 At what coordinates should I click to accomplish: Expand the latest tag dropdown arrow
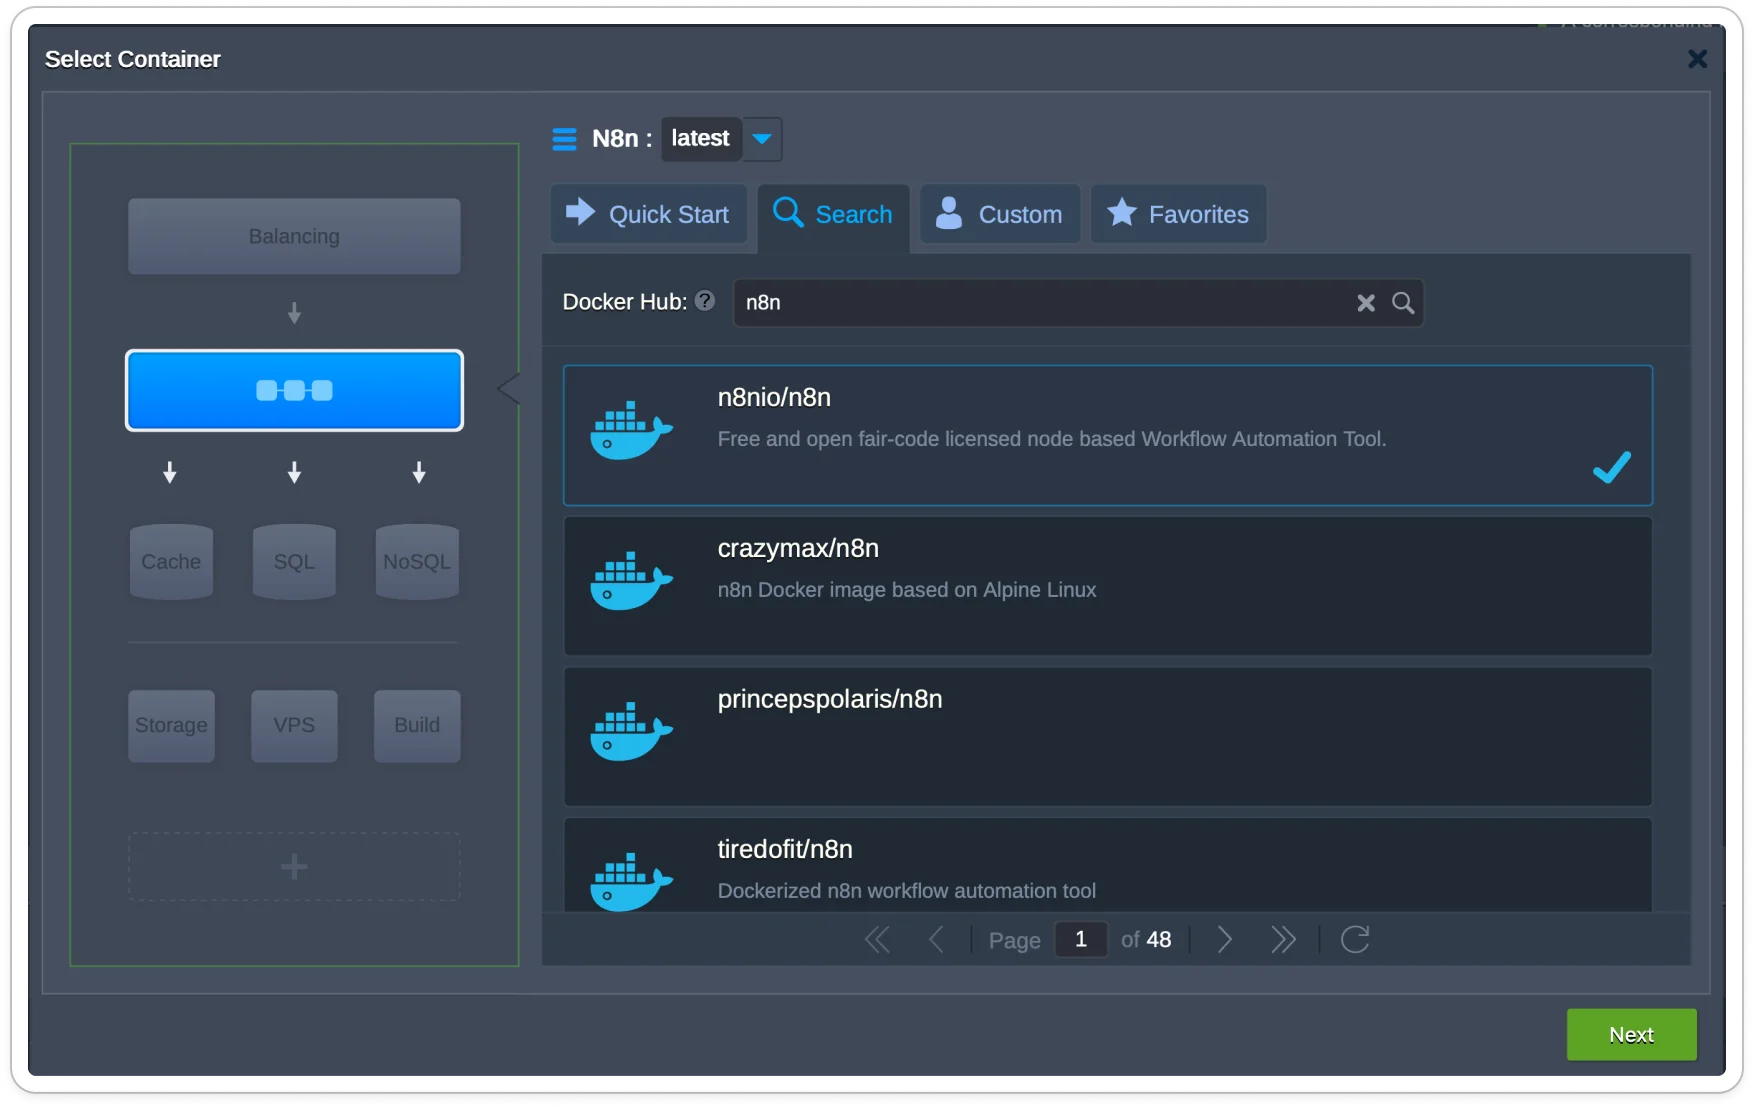[x=762, y=139]
